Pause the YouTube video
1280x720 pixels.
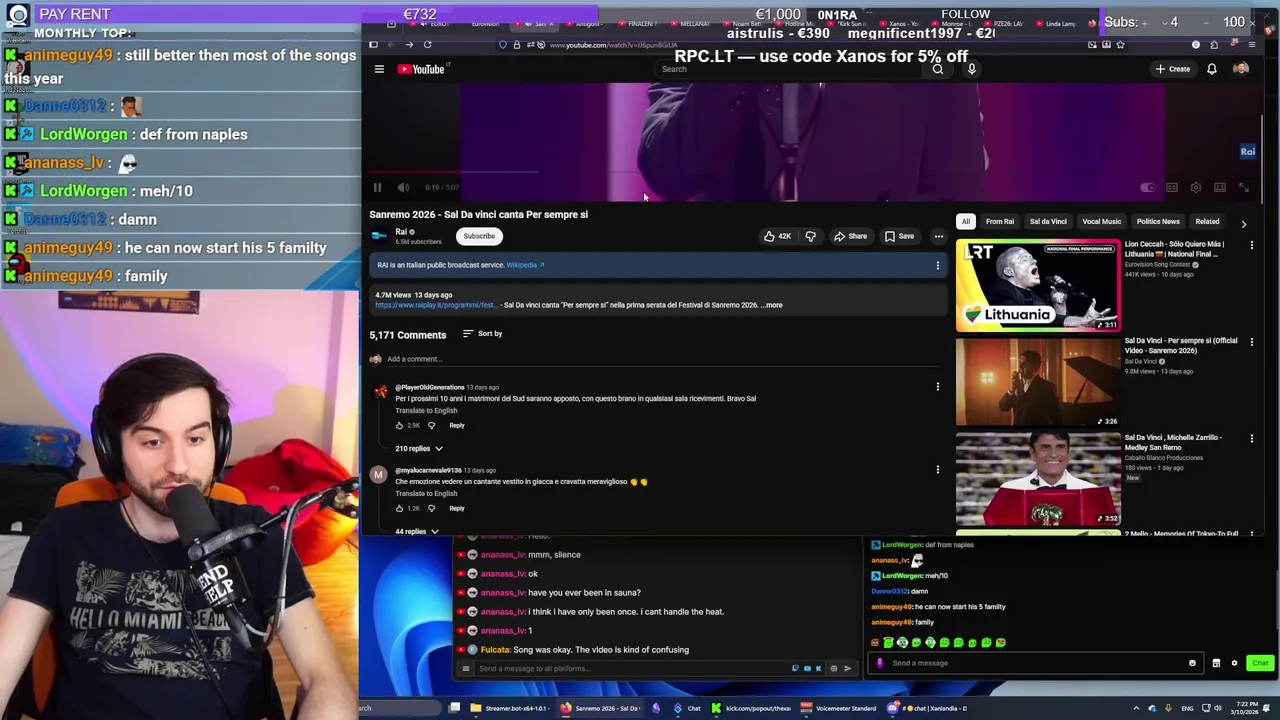pyautogui.click(x=377, y=187)
